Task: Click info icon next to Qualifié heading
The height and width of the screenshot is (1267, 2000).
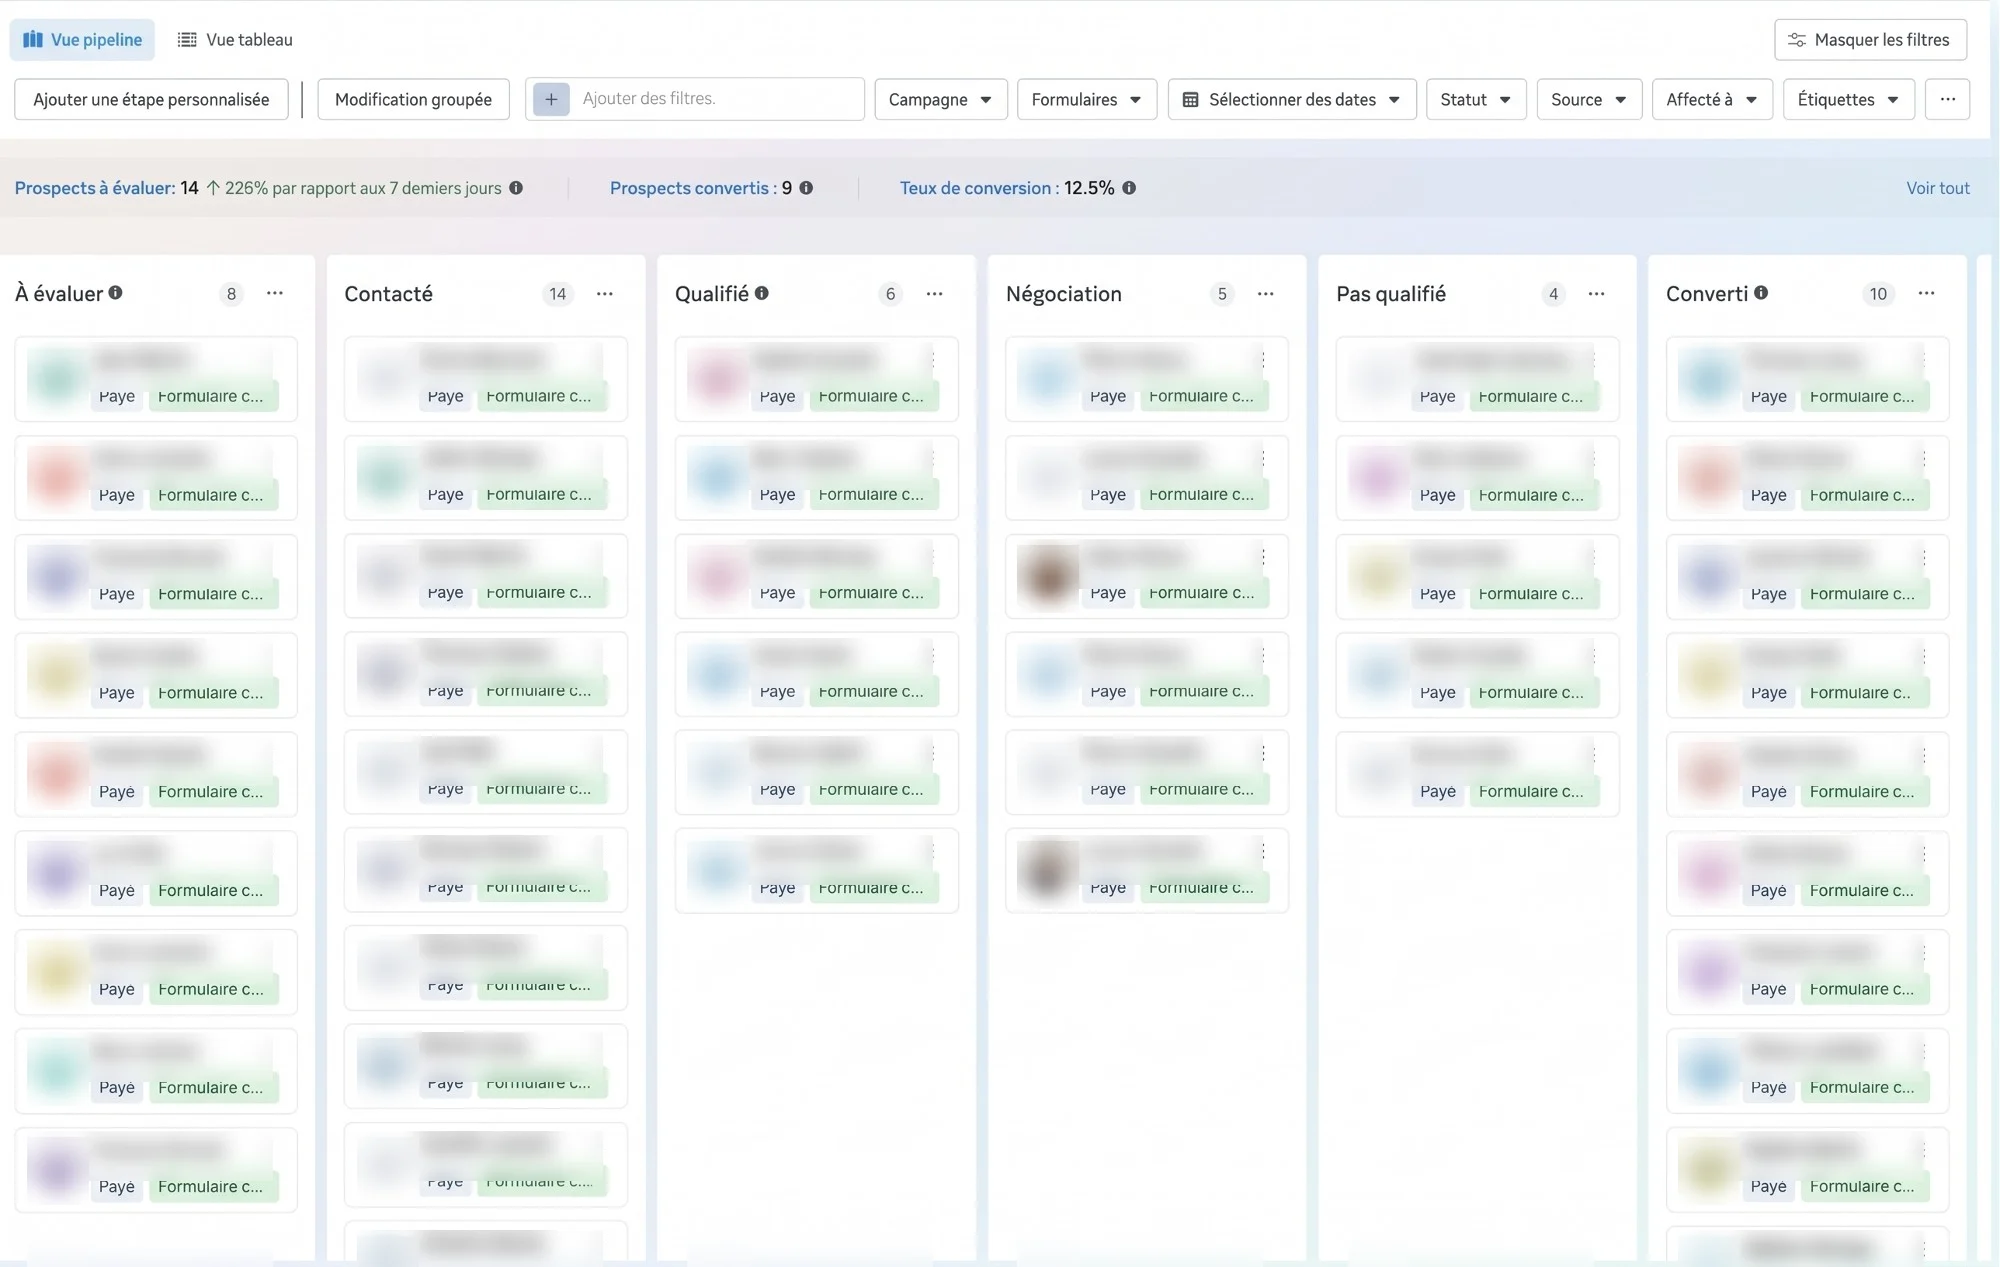Action: pyautogui.click(x=762, y=293)
